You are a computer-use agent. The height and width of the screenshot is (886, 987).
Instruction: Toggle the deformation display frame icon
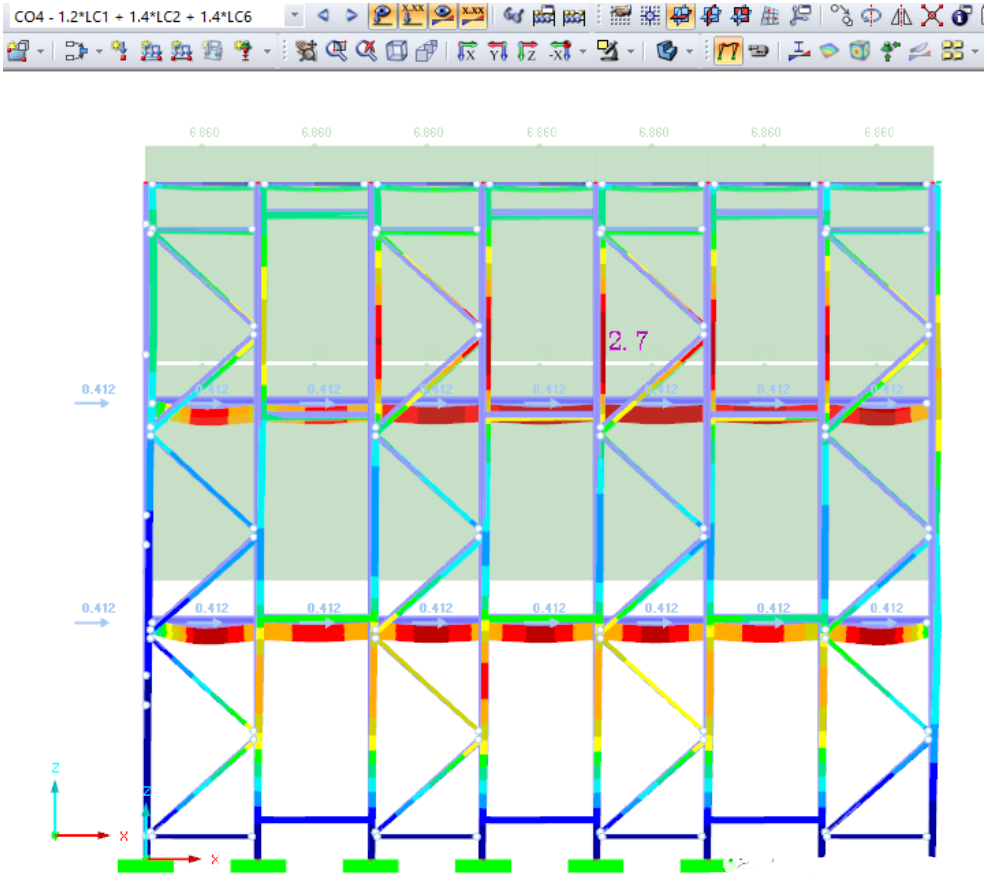[729, 51]
